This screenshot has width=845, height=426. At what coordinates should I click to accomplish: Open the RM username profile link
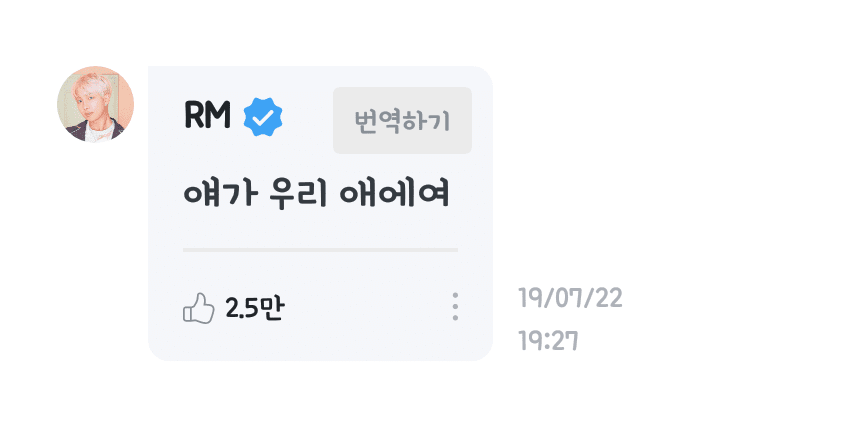tap(207, 115)
